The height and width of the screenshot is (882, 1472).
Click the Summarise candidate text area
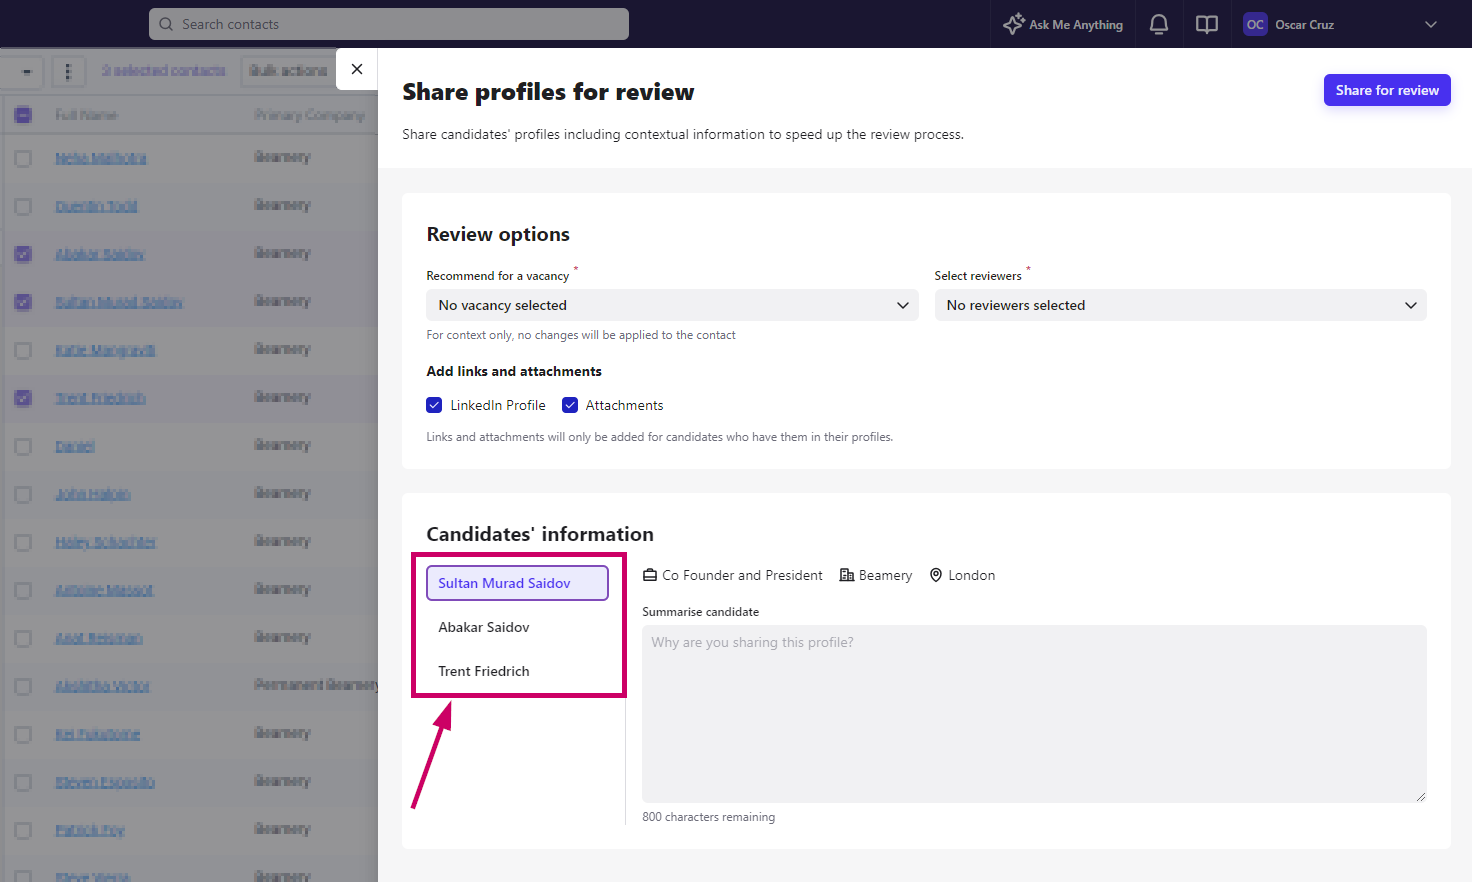coord(1034,714)
